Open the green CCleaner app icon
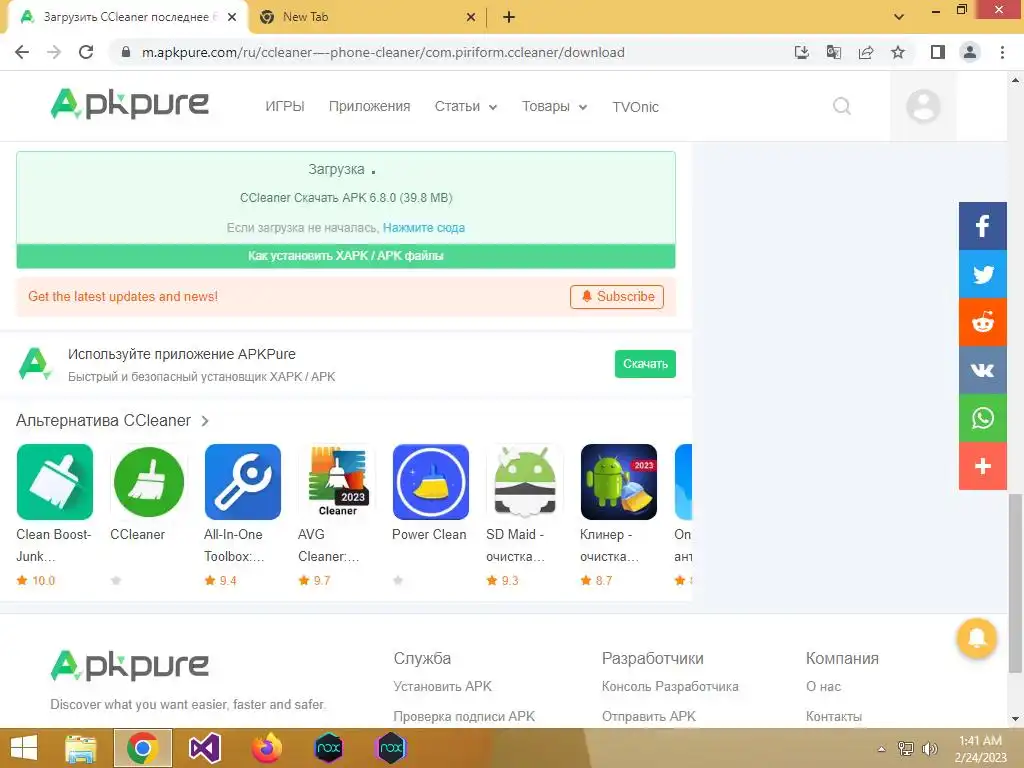The width and height of the screenshot is (1024, 768). tap(149, 482)
